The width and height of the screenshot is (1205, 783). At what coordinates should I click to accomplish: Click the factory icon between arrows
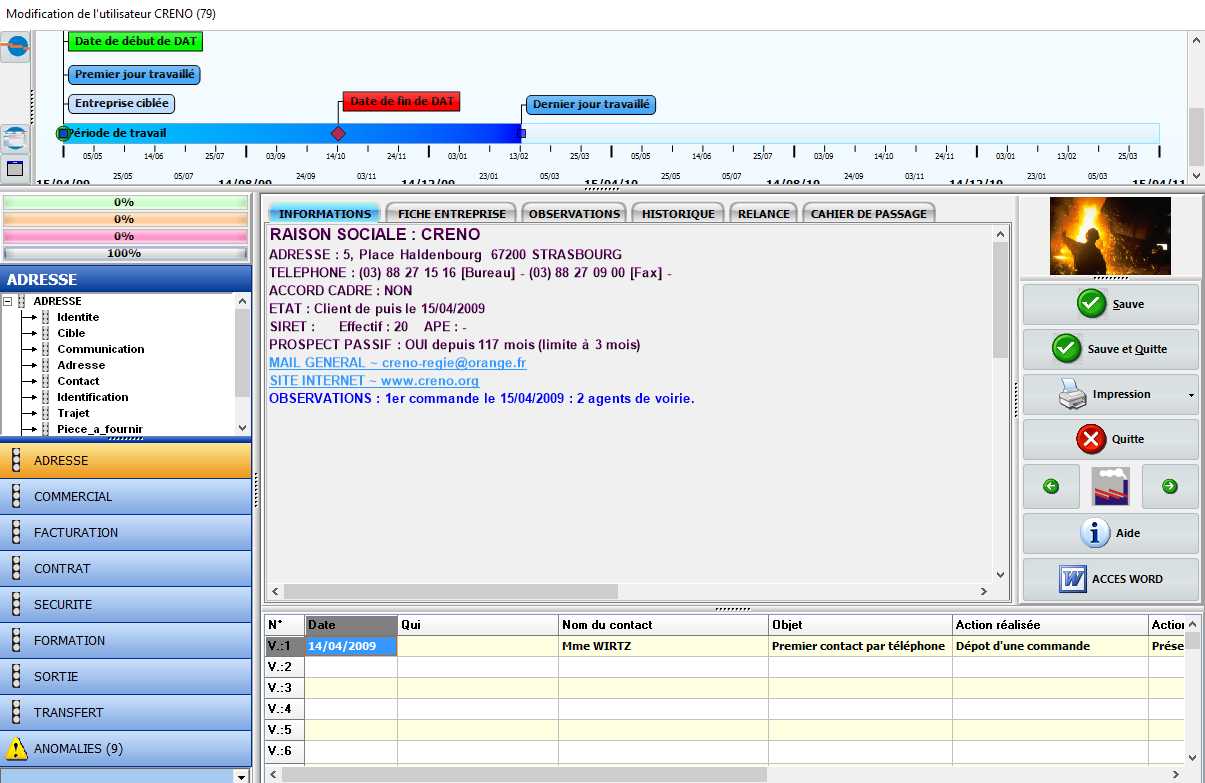pyautogui.click(x=1110, y=486)
